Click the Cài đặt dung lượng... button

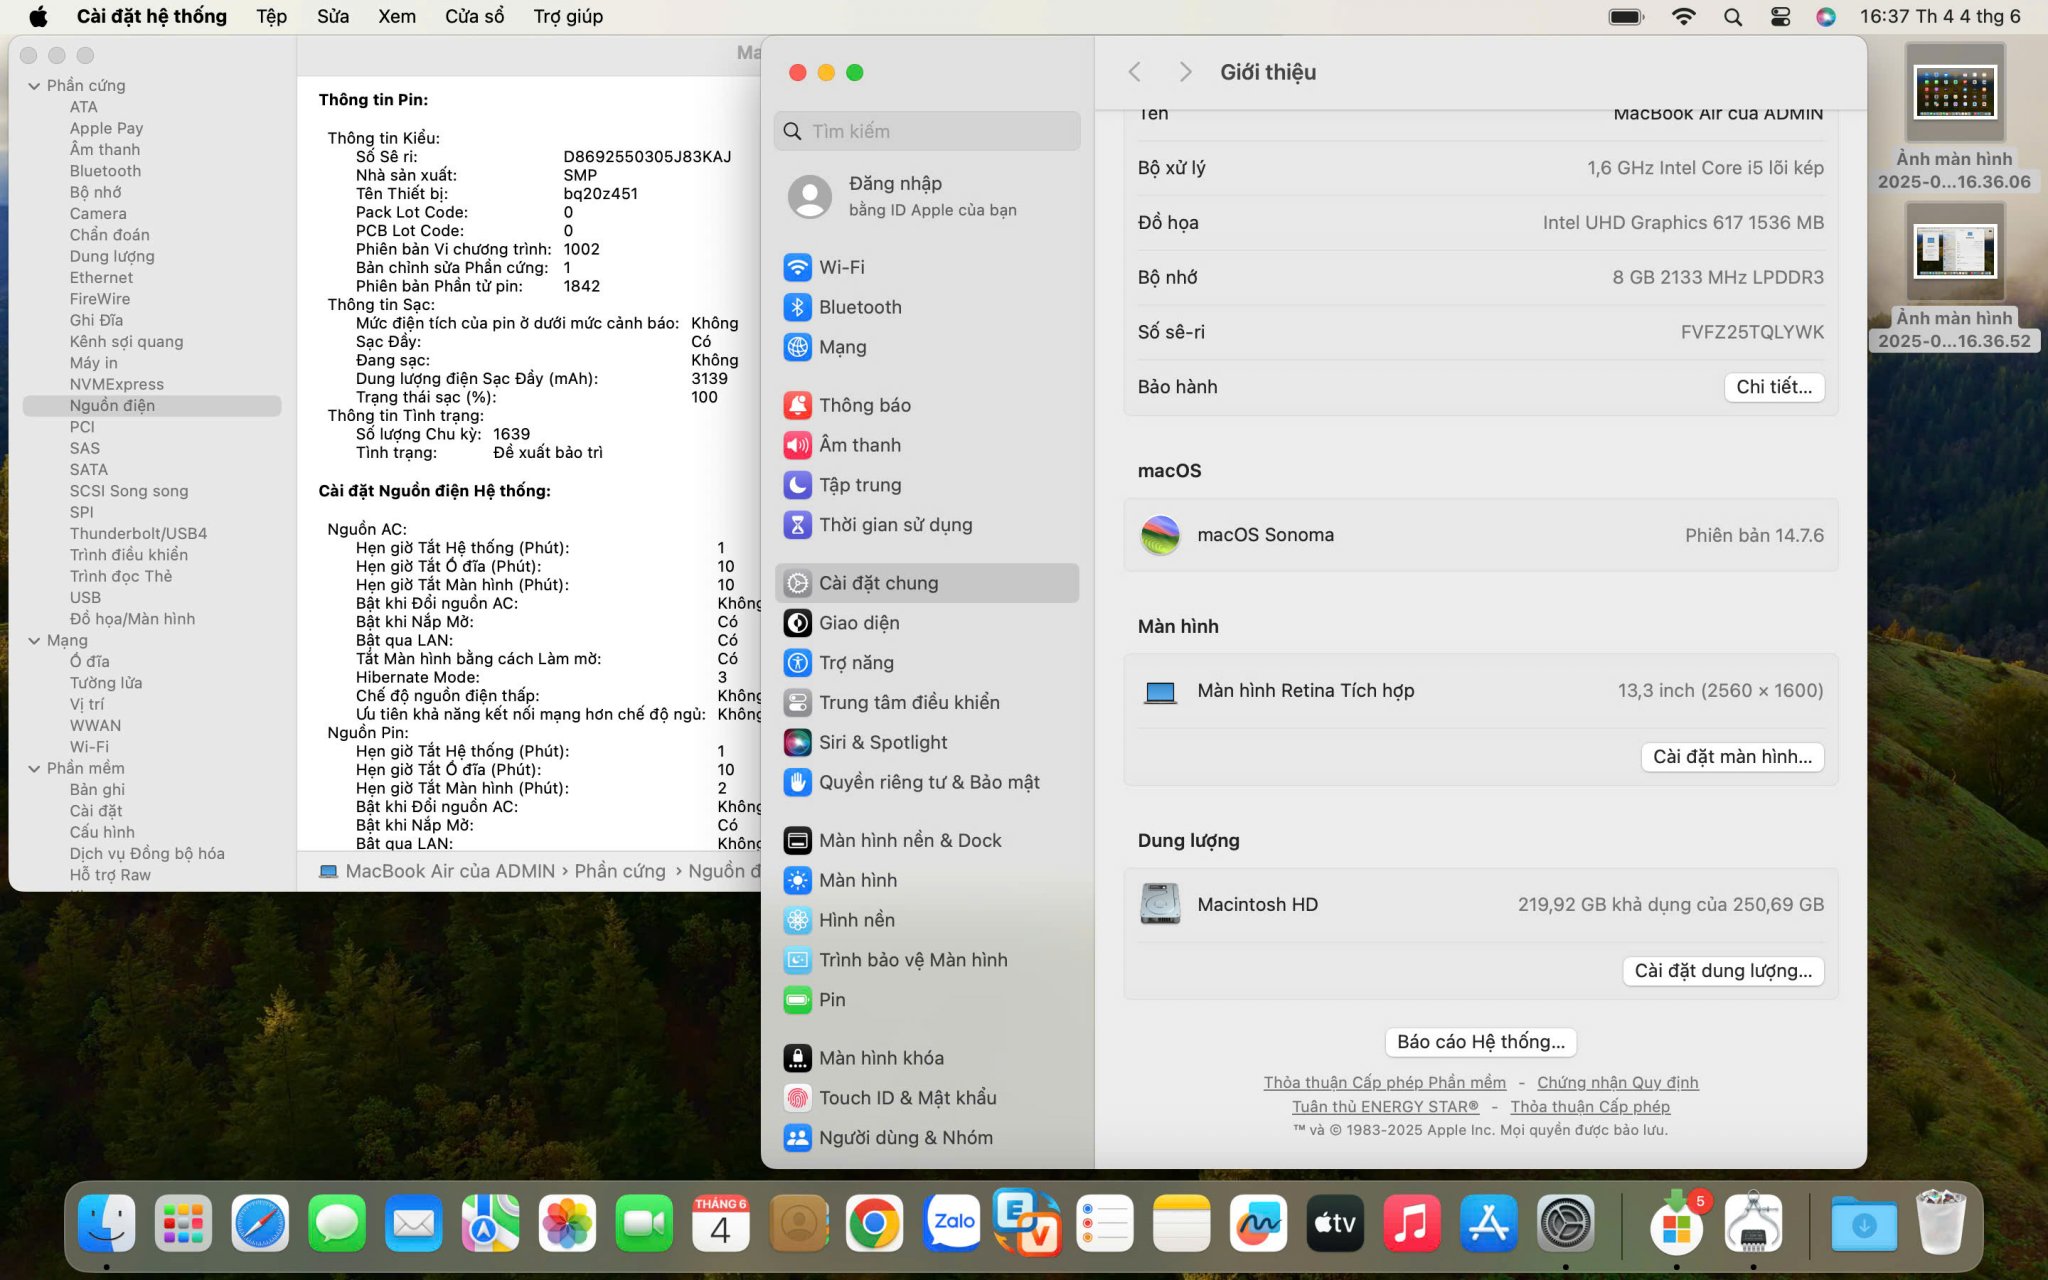tap(1723, 971)
